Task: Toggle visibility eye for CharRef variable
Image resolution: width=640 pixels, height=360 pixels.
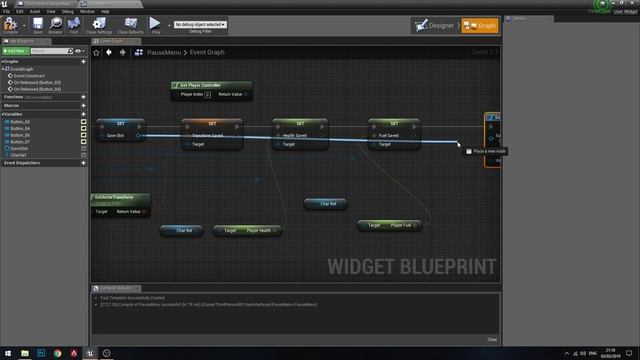Action: pyautogui.click(x=83, y=155)
